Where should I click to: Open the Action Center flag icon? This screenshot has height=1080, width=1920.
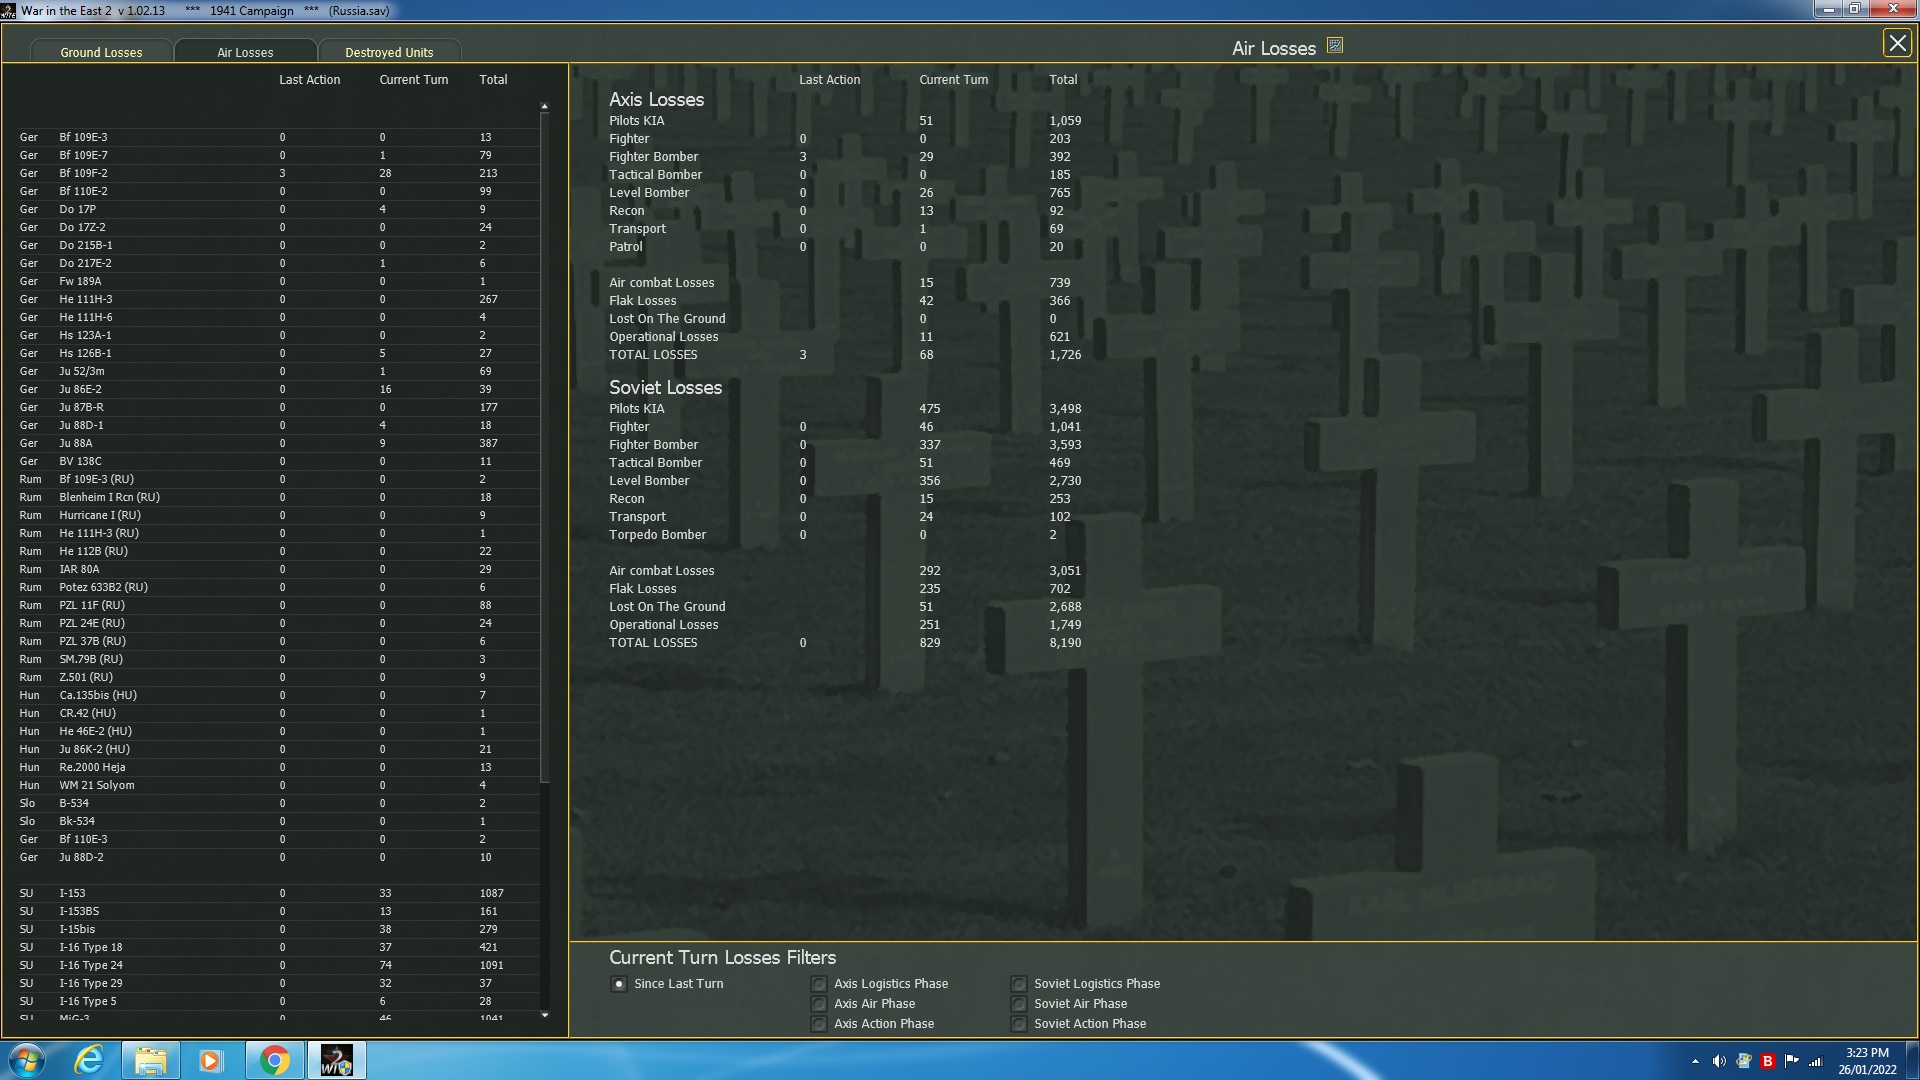click(1791, 1061)
